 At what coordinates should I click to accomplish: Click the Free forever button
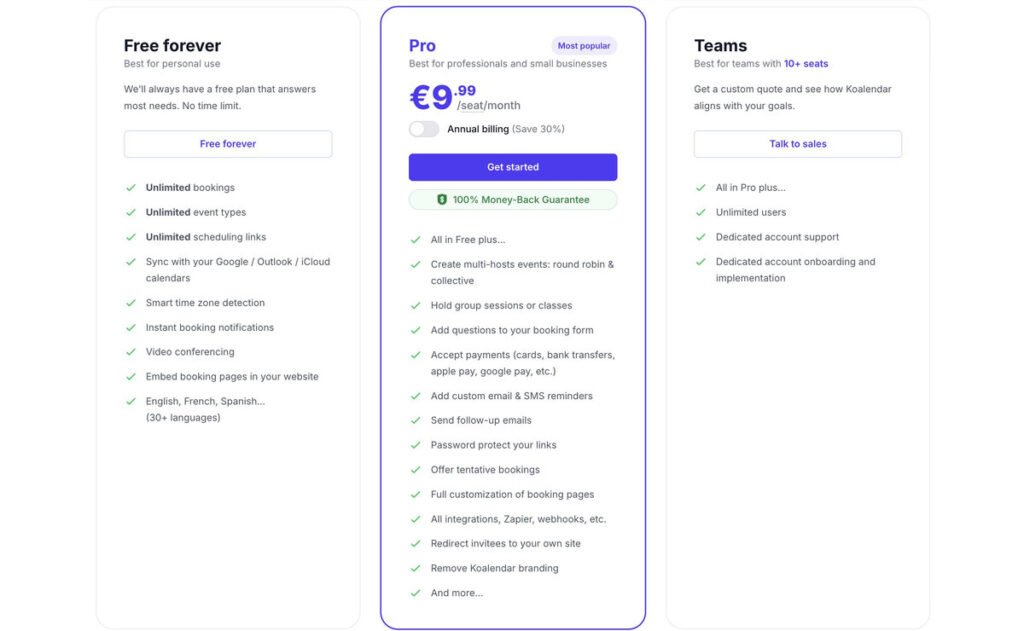[x=228, y=144]
